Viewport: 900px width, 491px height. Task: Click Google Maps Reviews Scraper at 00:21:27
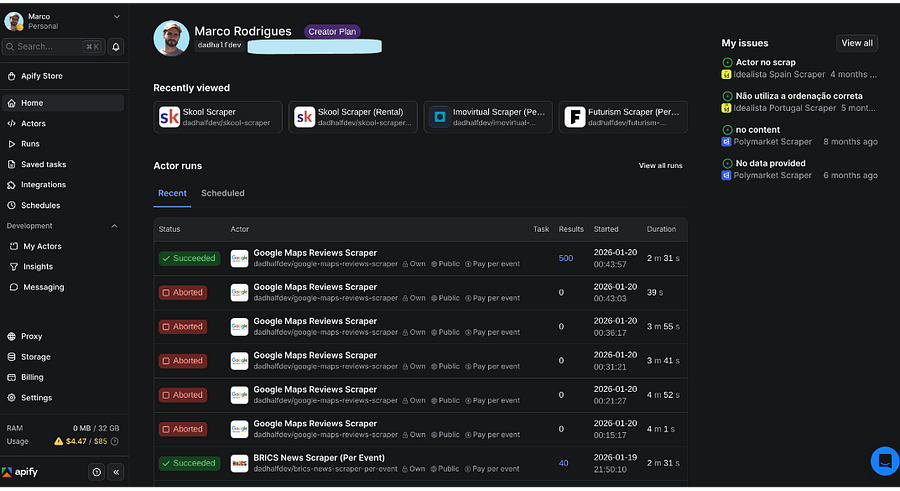(315, 389)
